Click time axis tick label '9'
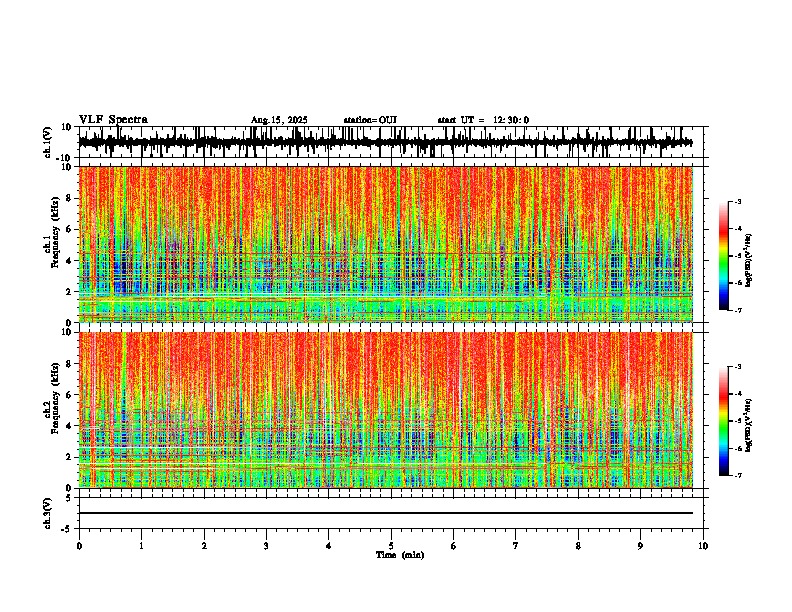Image resolution: width=792 pixels, height=612 pixels. click(640, 546)
